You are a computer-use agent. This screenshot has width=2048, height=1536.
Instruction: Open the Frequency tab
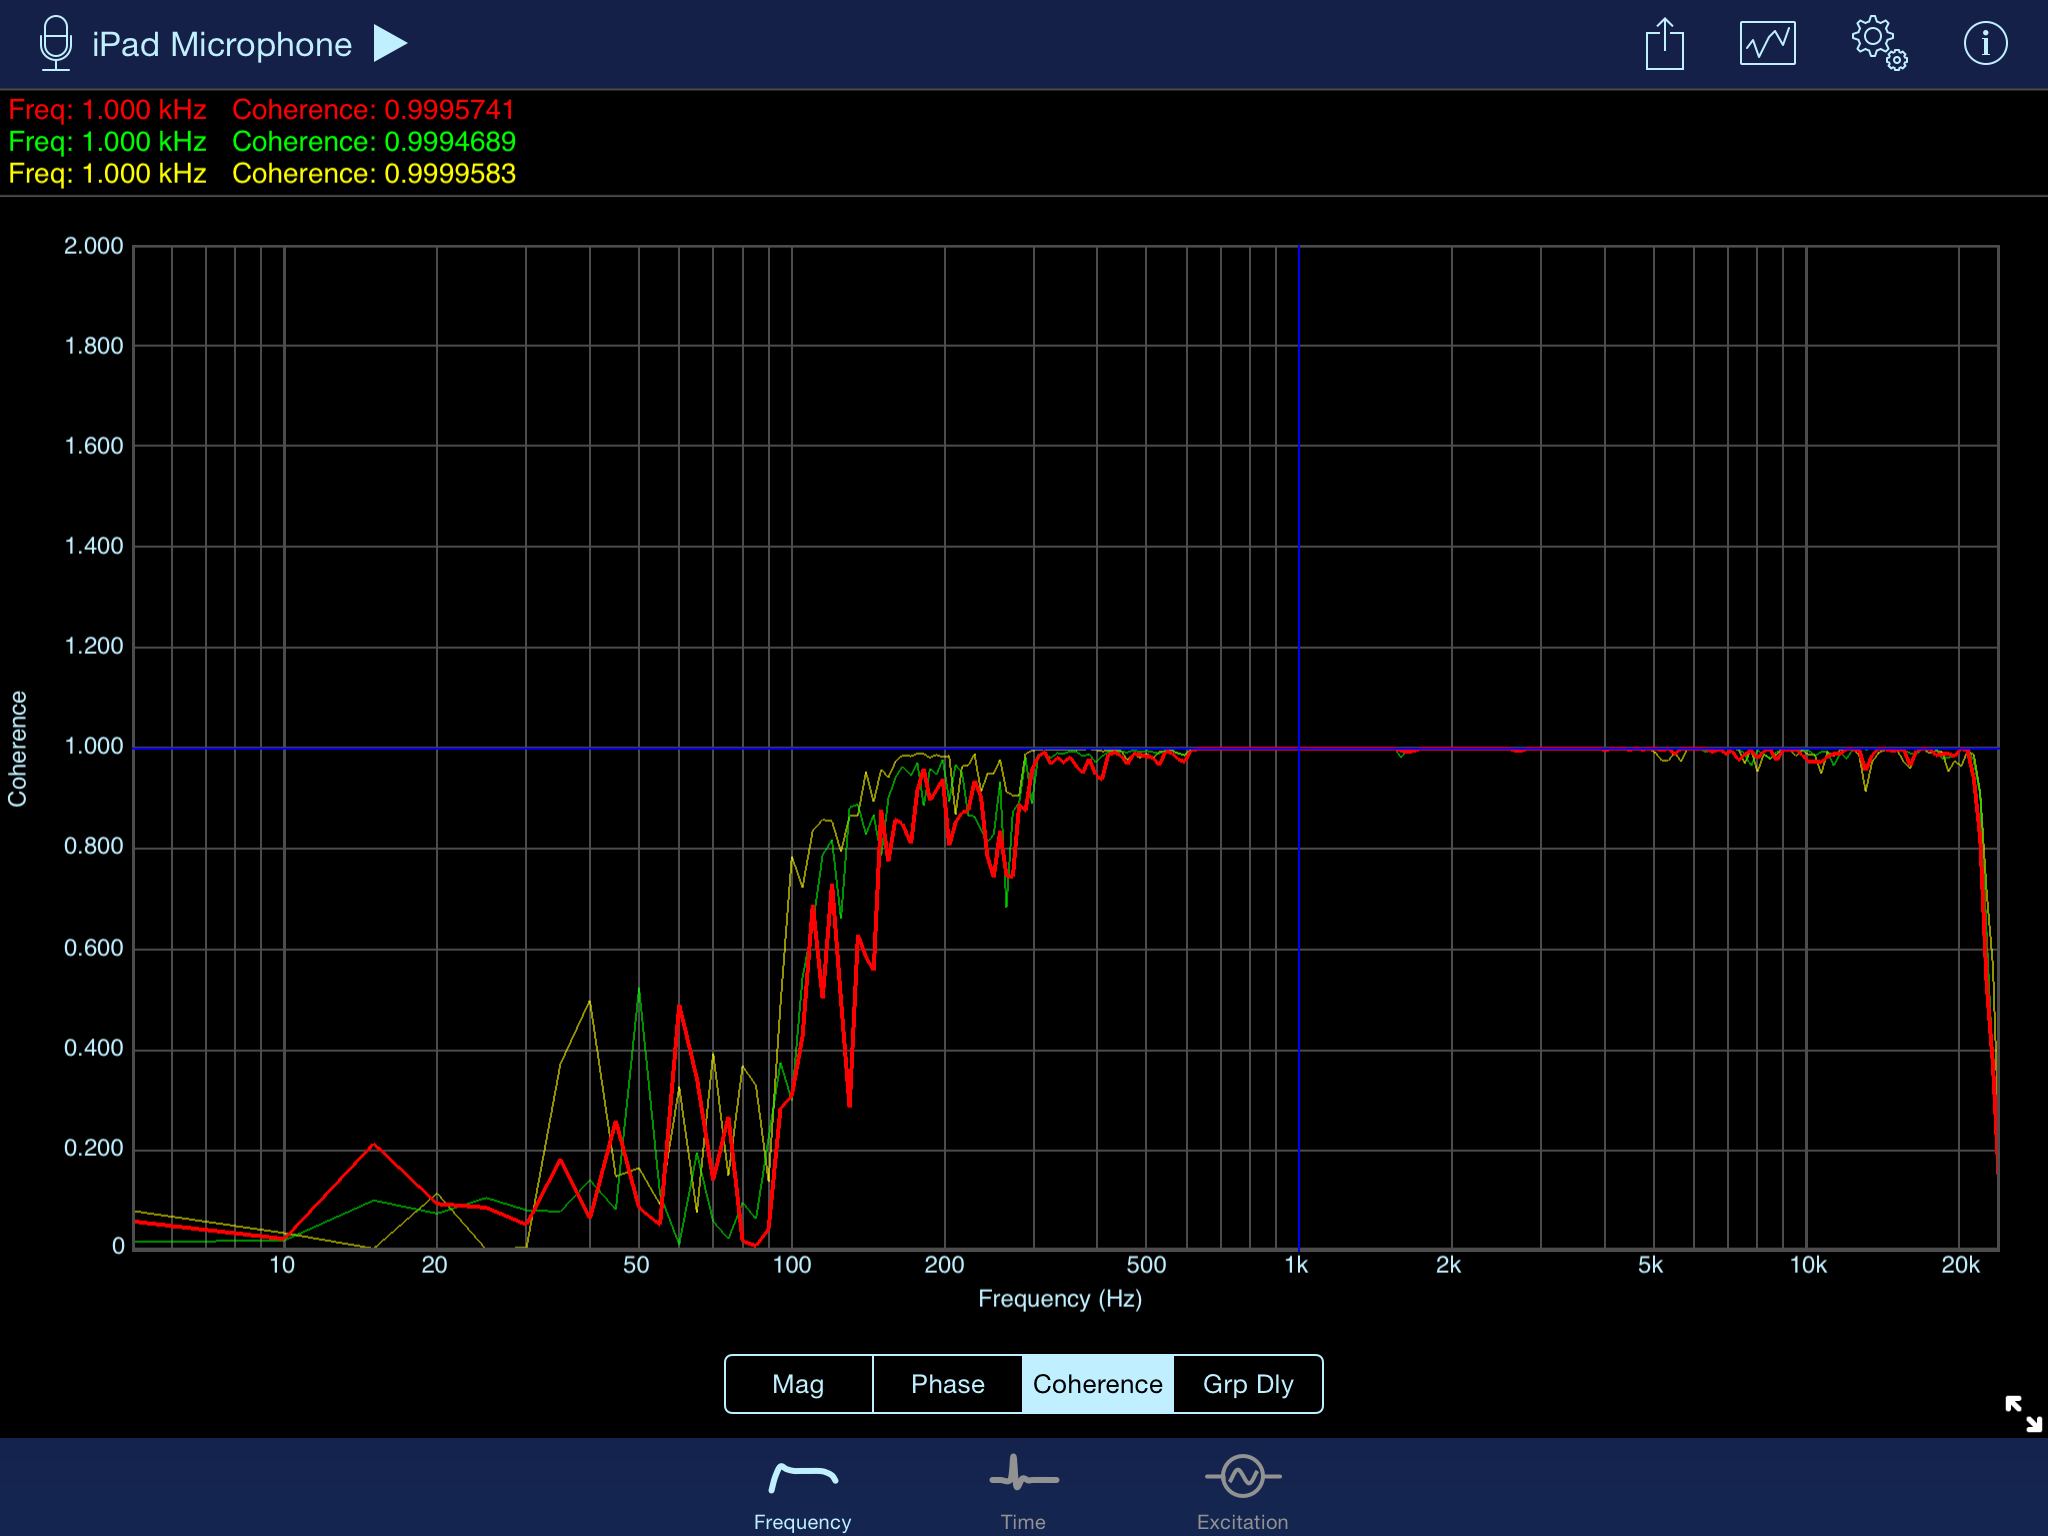803,1492
